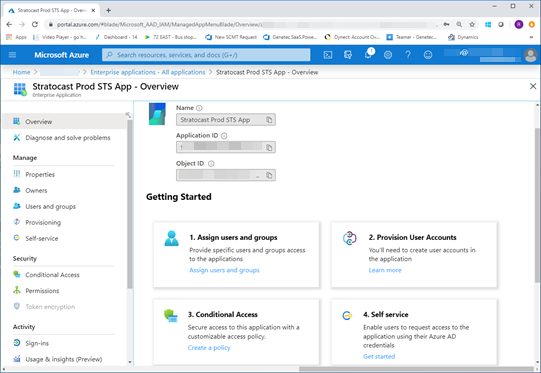The image size is (541, 373).
Task: Expand the Azure portal hamburger menu
Action: click(12, 55)
